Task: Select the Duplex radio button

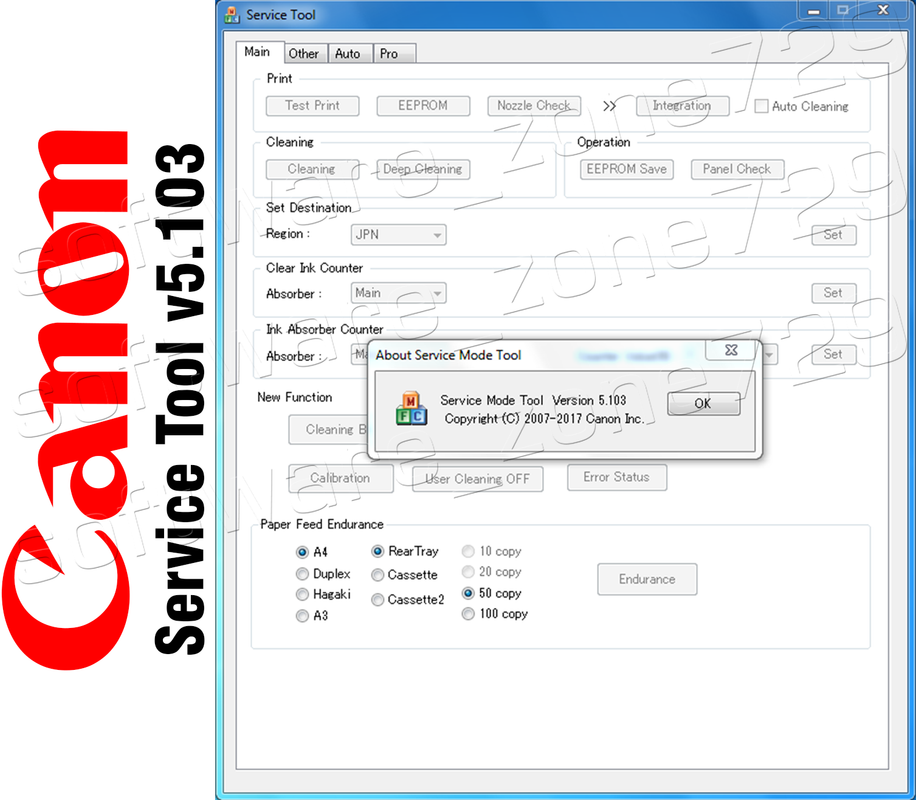Action: point(302,574)
